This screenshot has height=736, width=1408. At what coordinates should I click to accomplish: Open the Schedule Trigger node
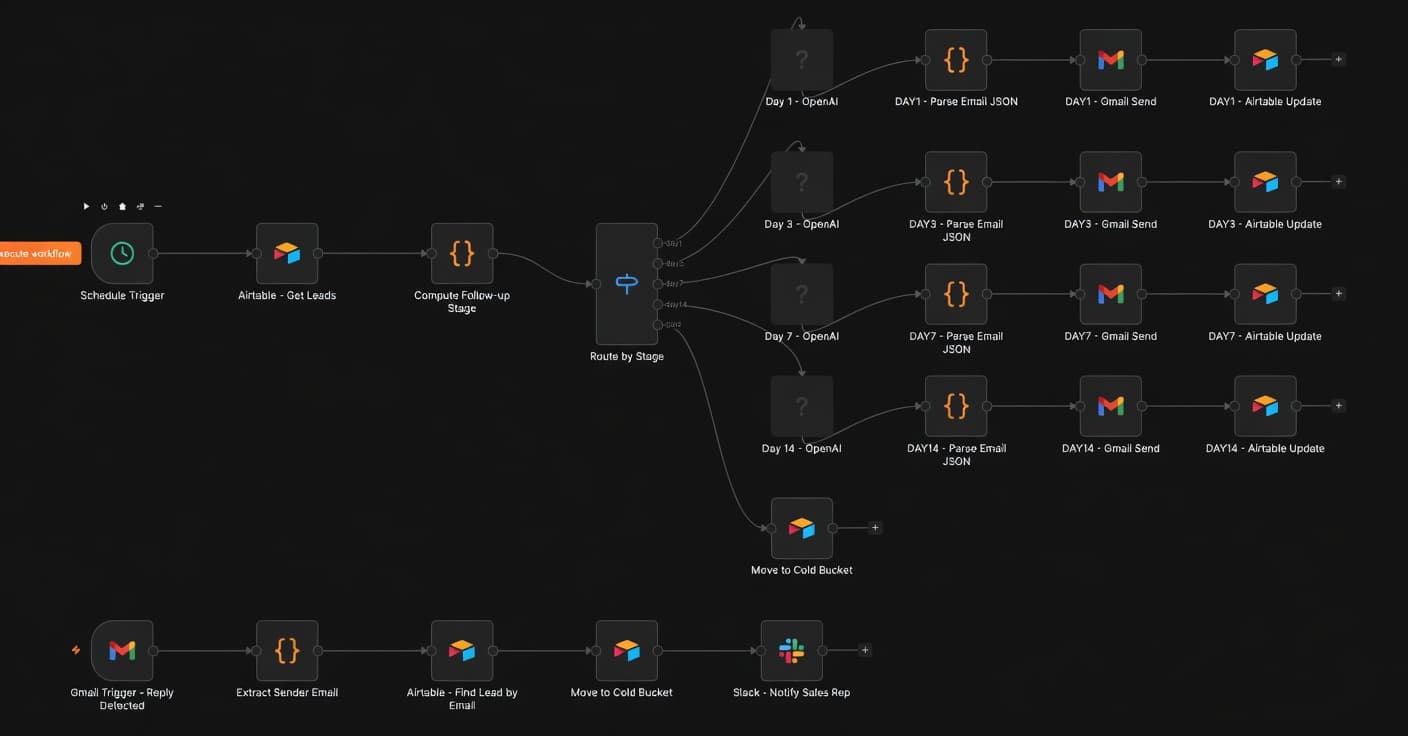(x=122, y=253)
